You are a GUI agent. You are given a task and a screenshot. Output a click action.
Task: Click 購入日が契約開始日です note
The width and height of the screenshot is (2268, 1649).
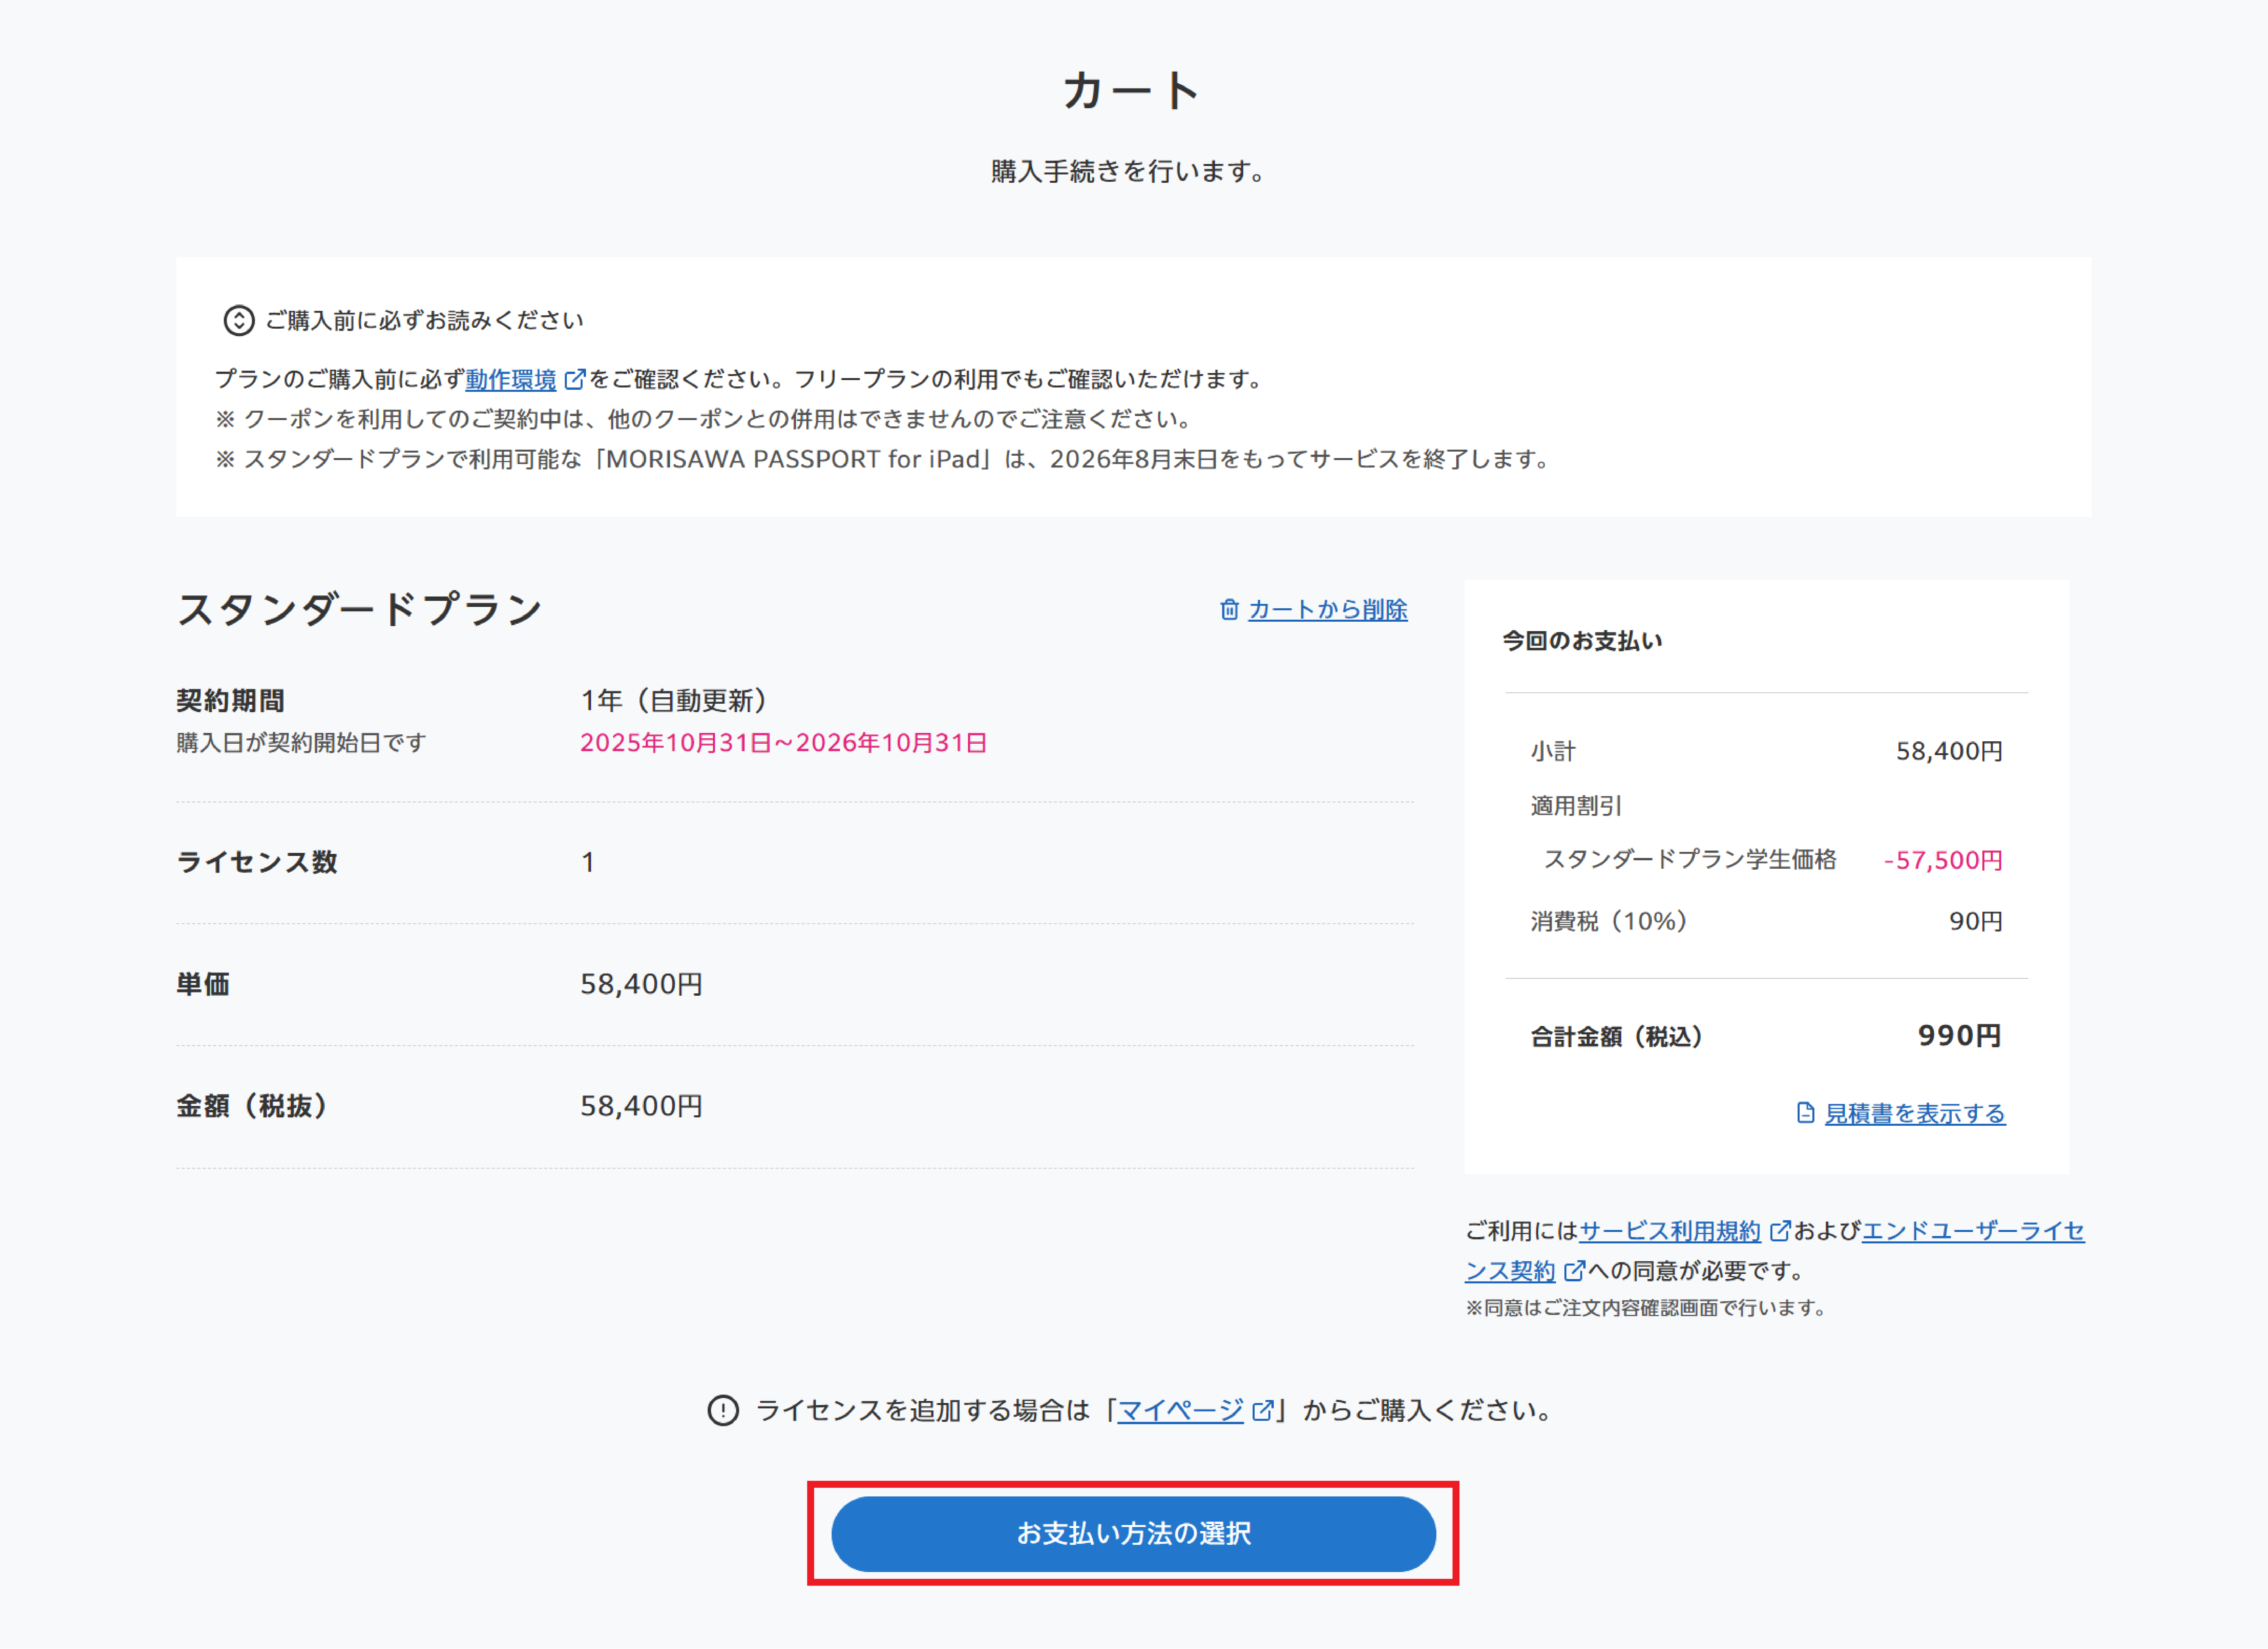click(301, 743)
